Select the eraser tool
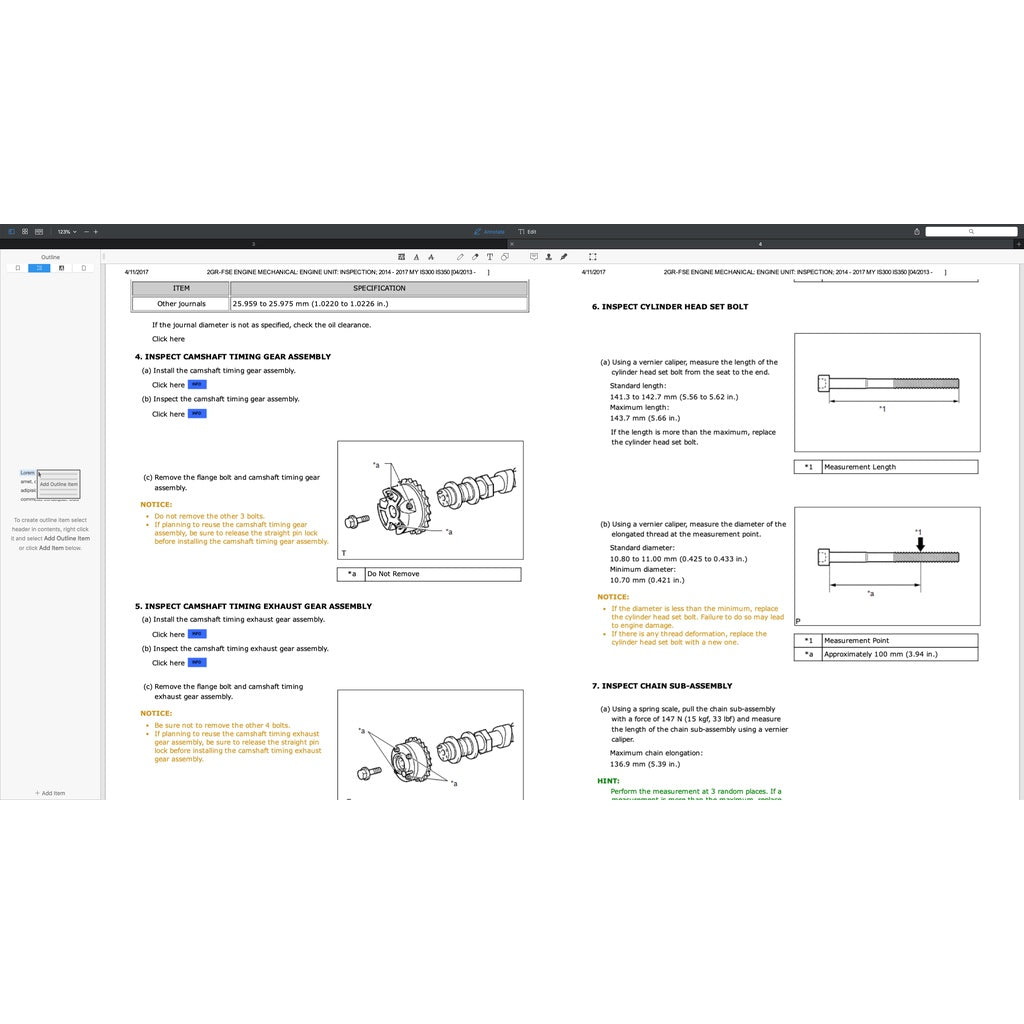The image size is (1024, 1024). point(474,257)
